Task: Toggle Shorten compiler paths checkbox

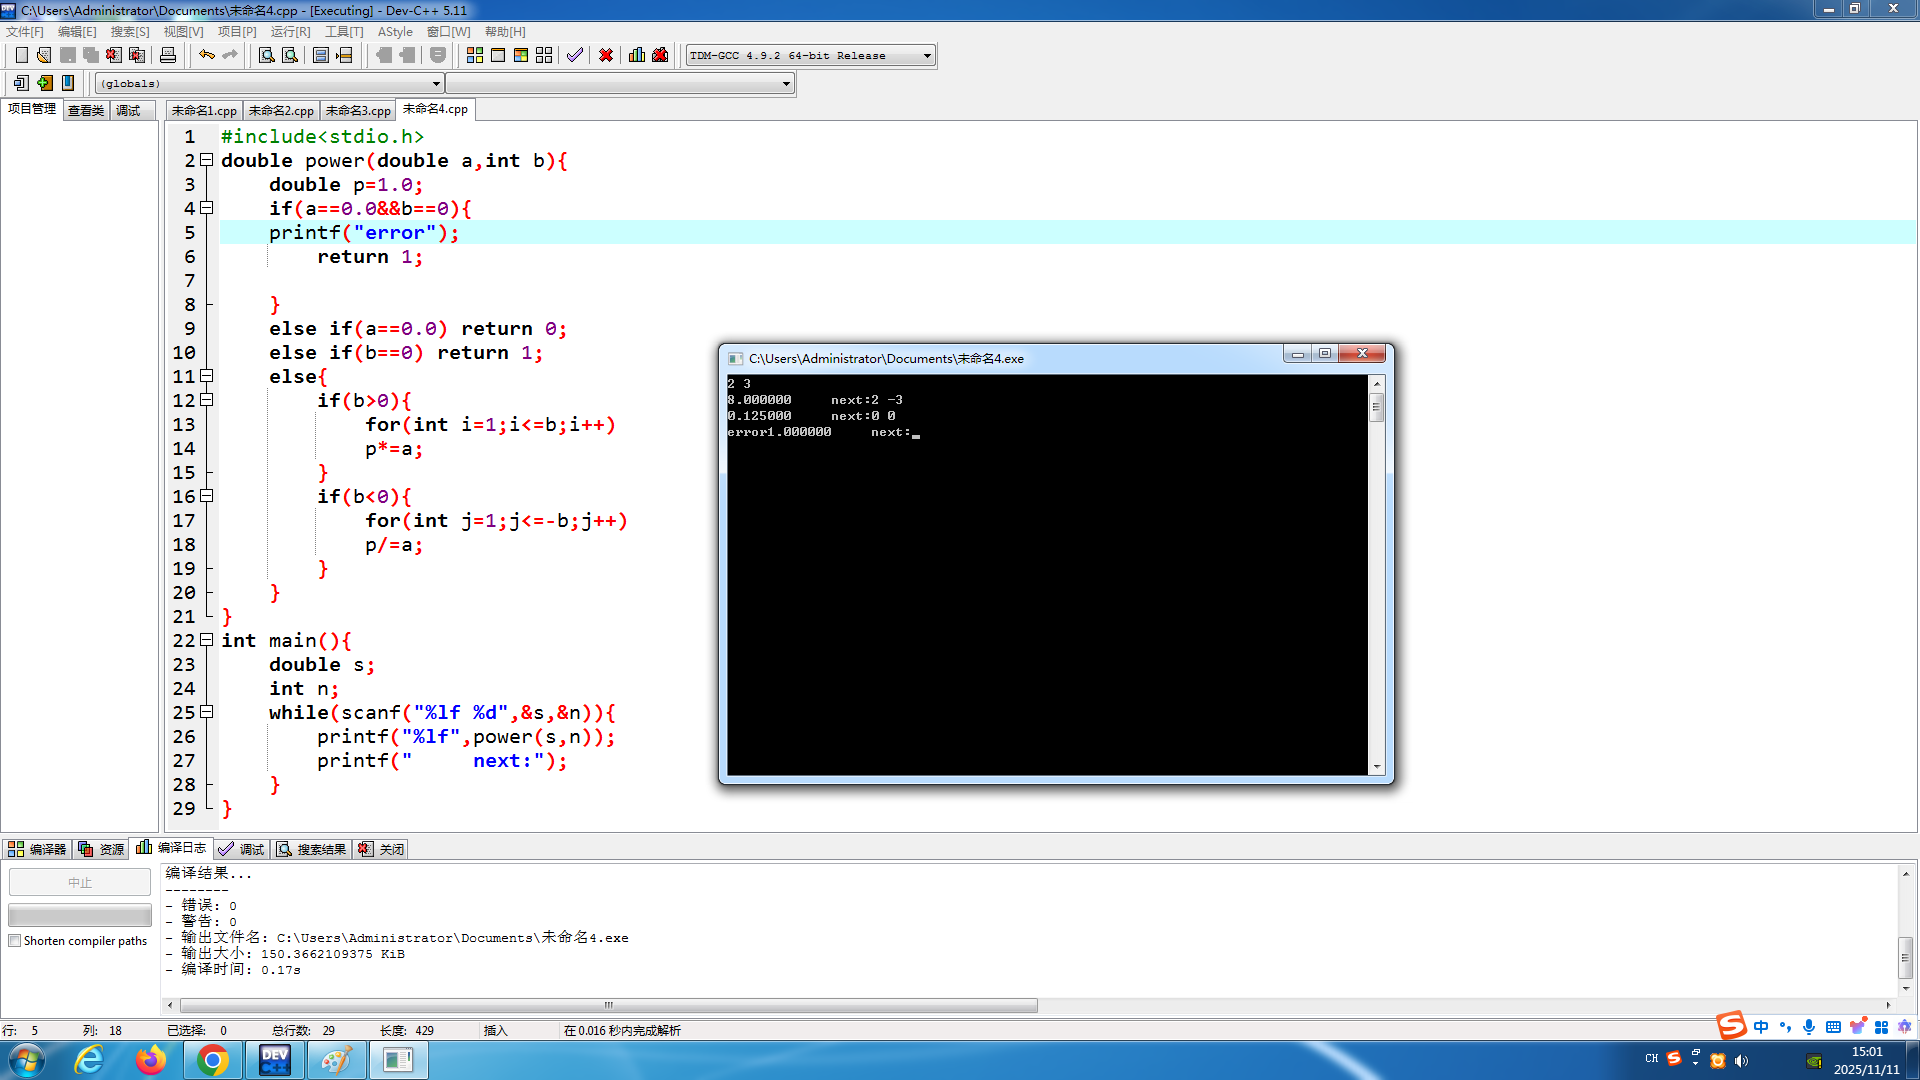Action: click(x=15, y=941)
